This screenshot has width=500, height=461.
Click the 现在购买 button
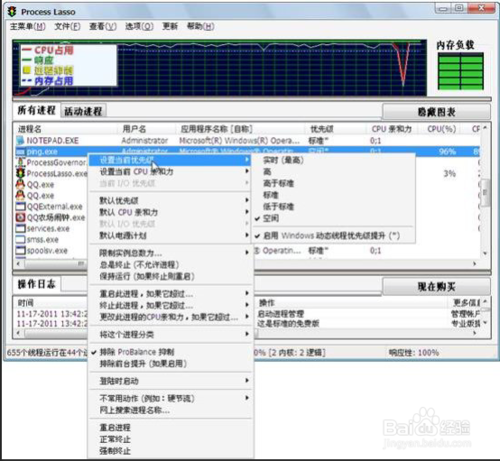[x=436, y=287]
